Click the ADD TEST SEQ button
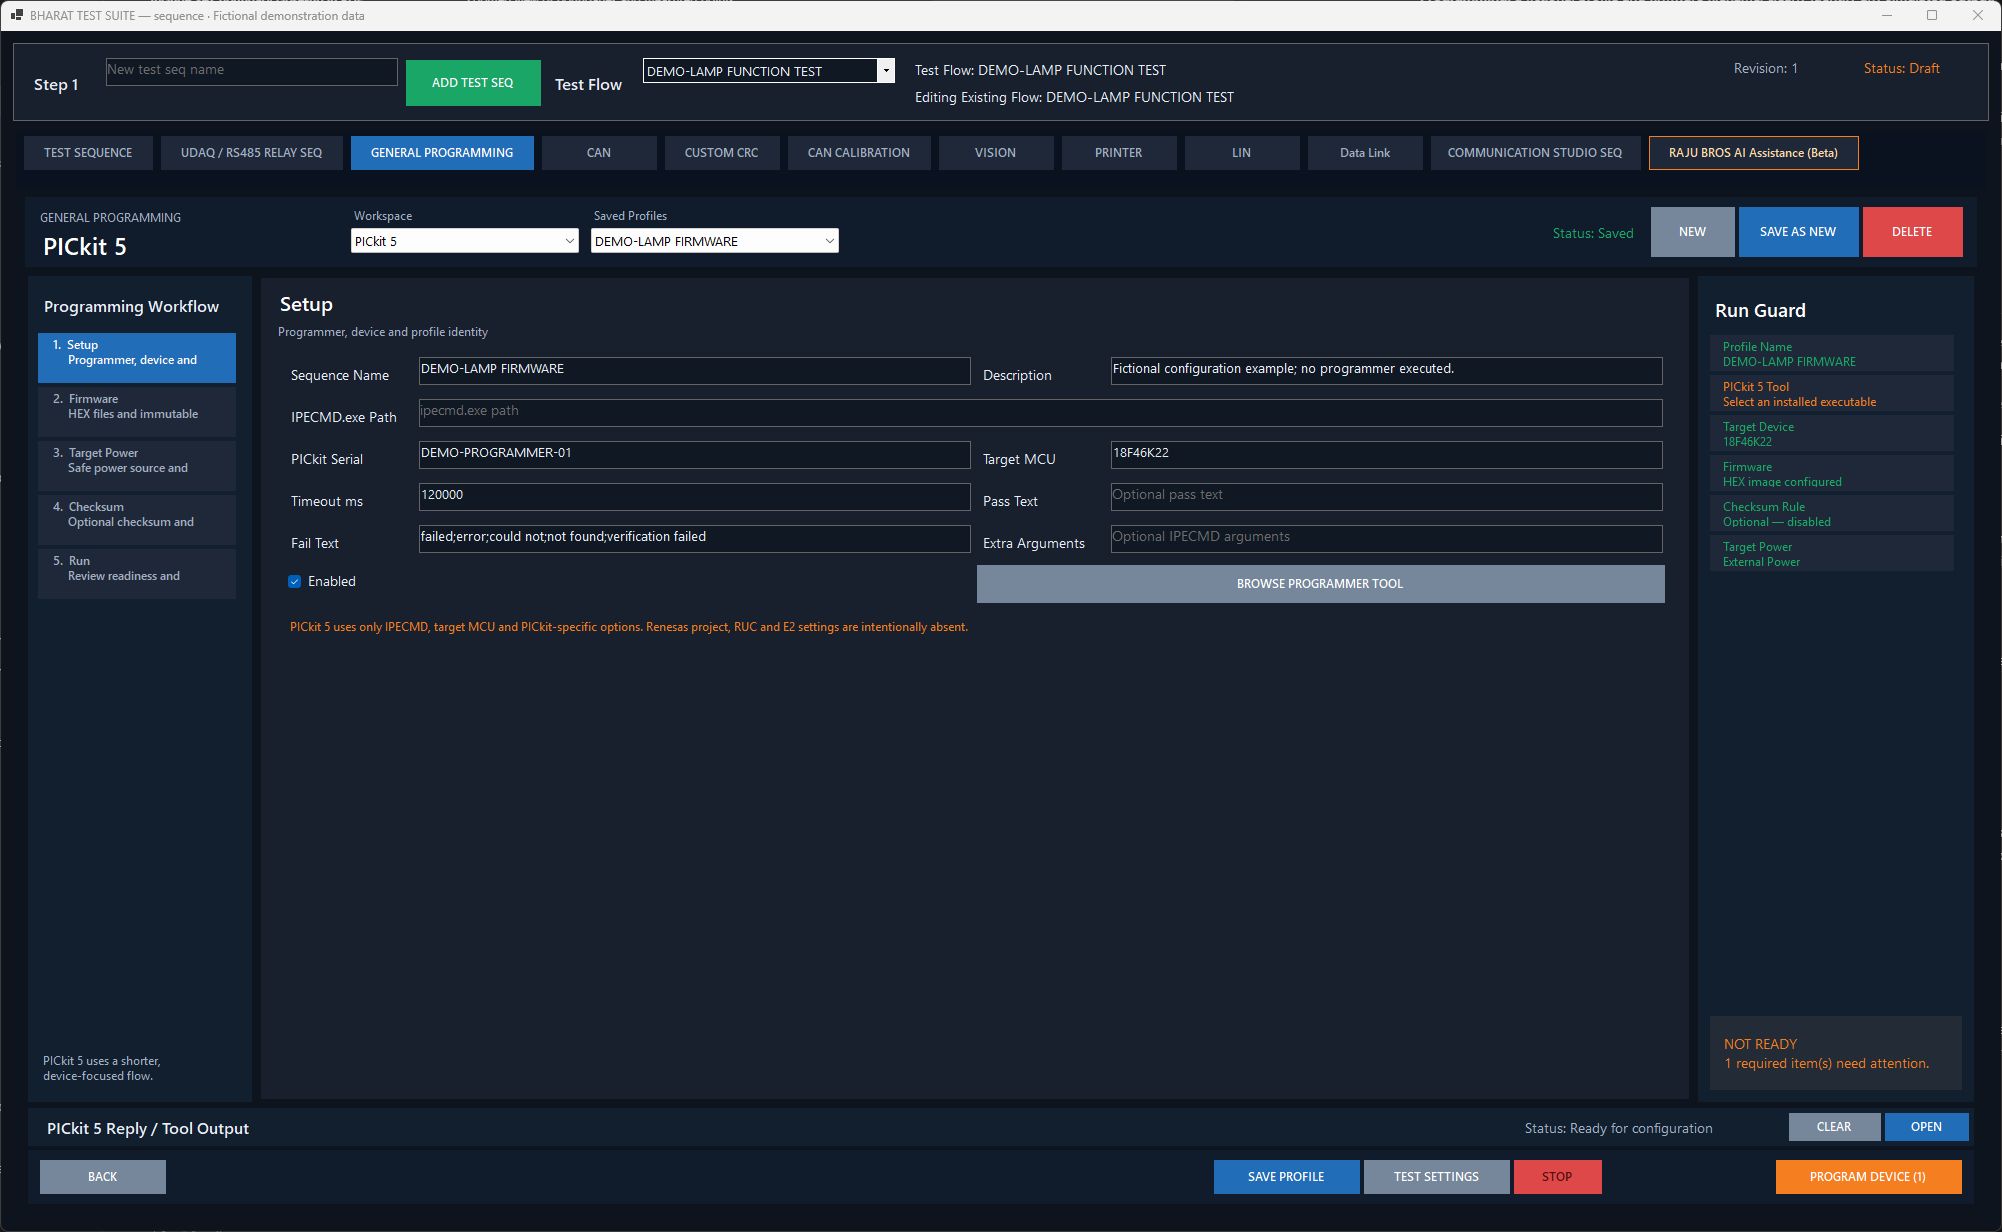The width and height of the screenshot is (2002, 1232). click(x=473, y=83)
